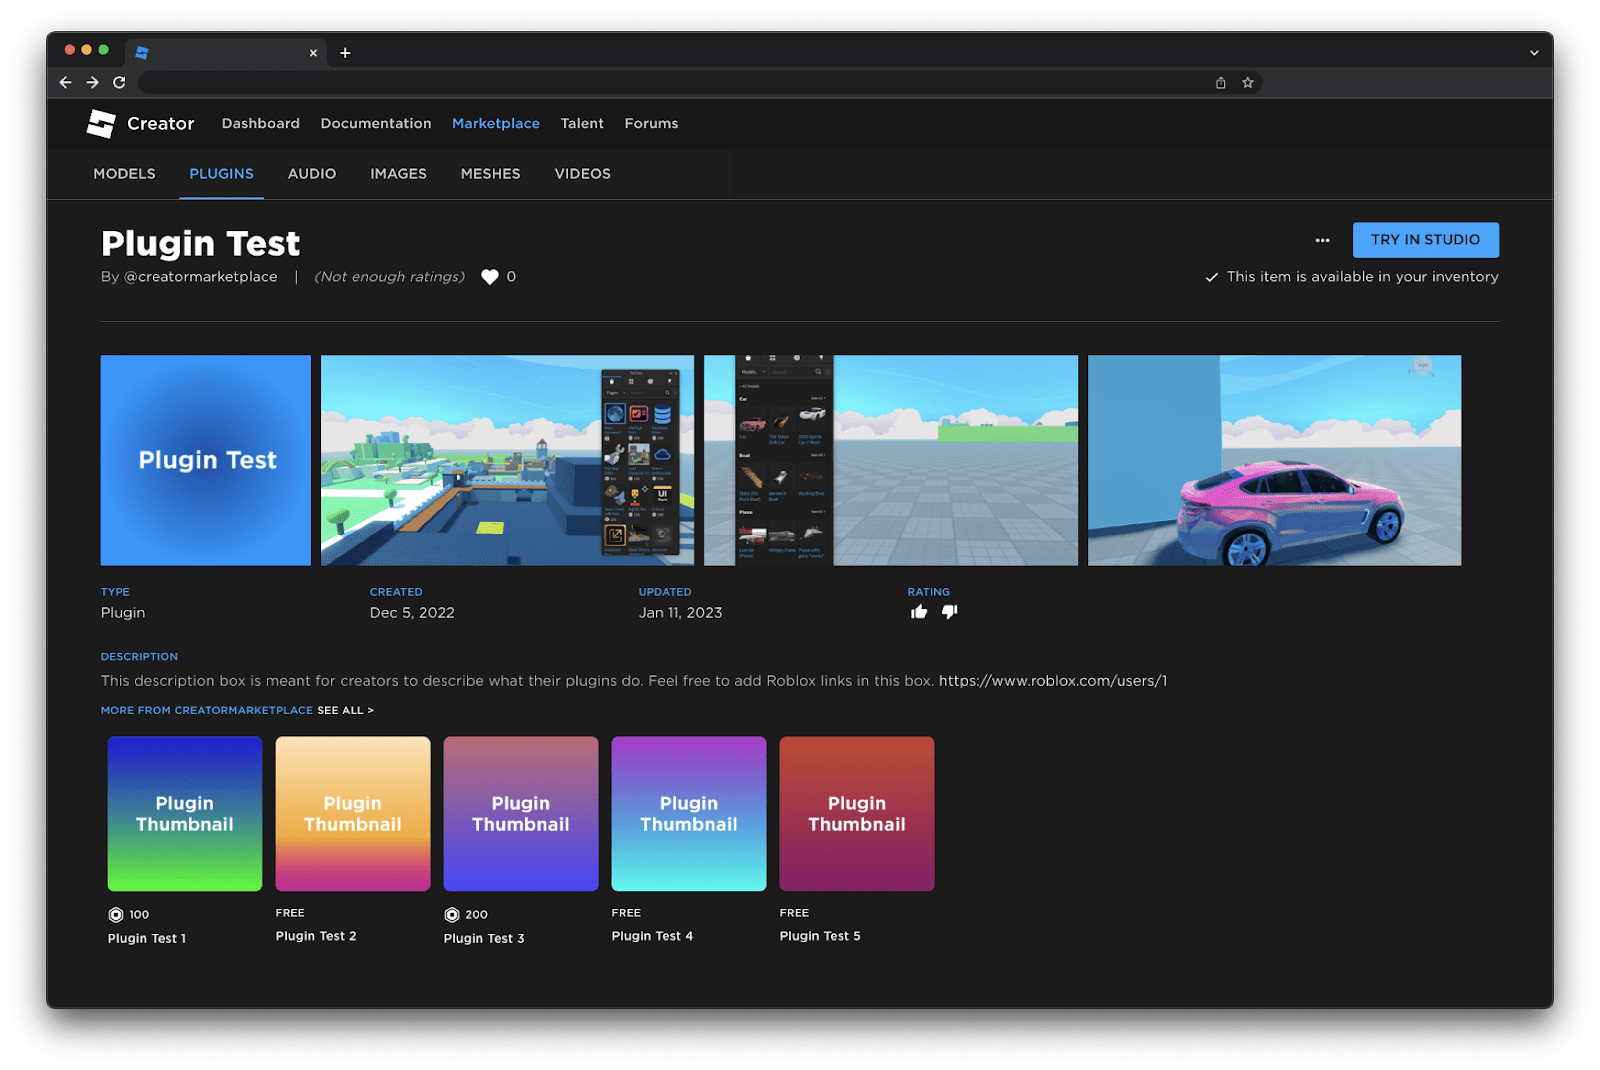This screenshot has width=1600, height=1070.
Task: Click the Robux icon under Plugin Test 3
Action: [x=452, y=914]
